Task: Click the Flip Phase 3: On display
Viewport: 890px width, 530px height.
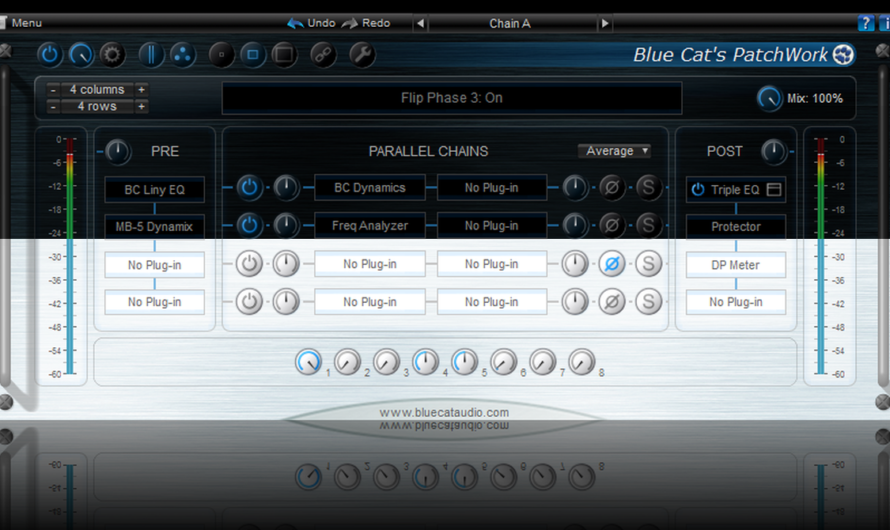Action: [x=452, y=98]
